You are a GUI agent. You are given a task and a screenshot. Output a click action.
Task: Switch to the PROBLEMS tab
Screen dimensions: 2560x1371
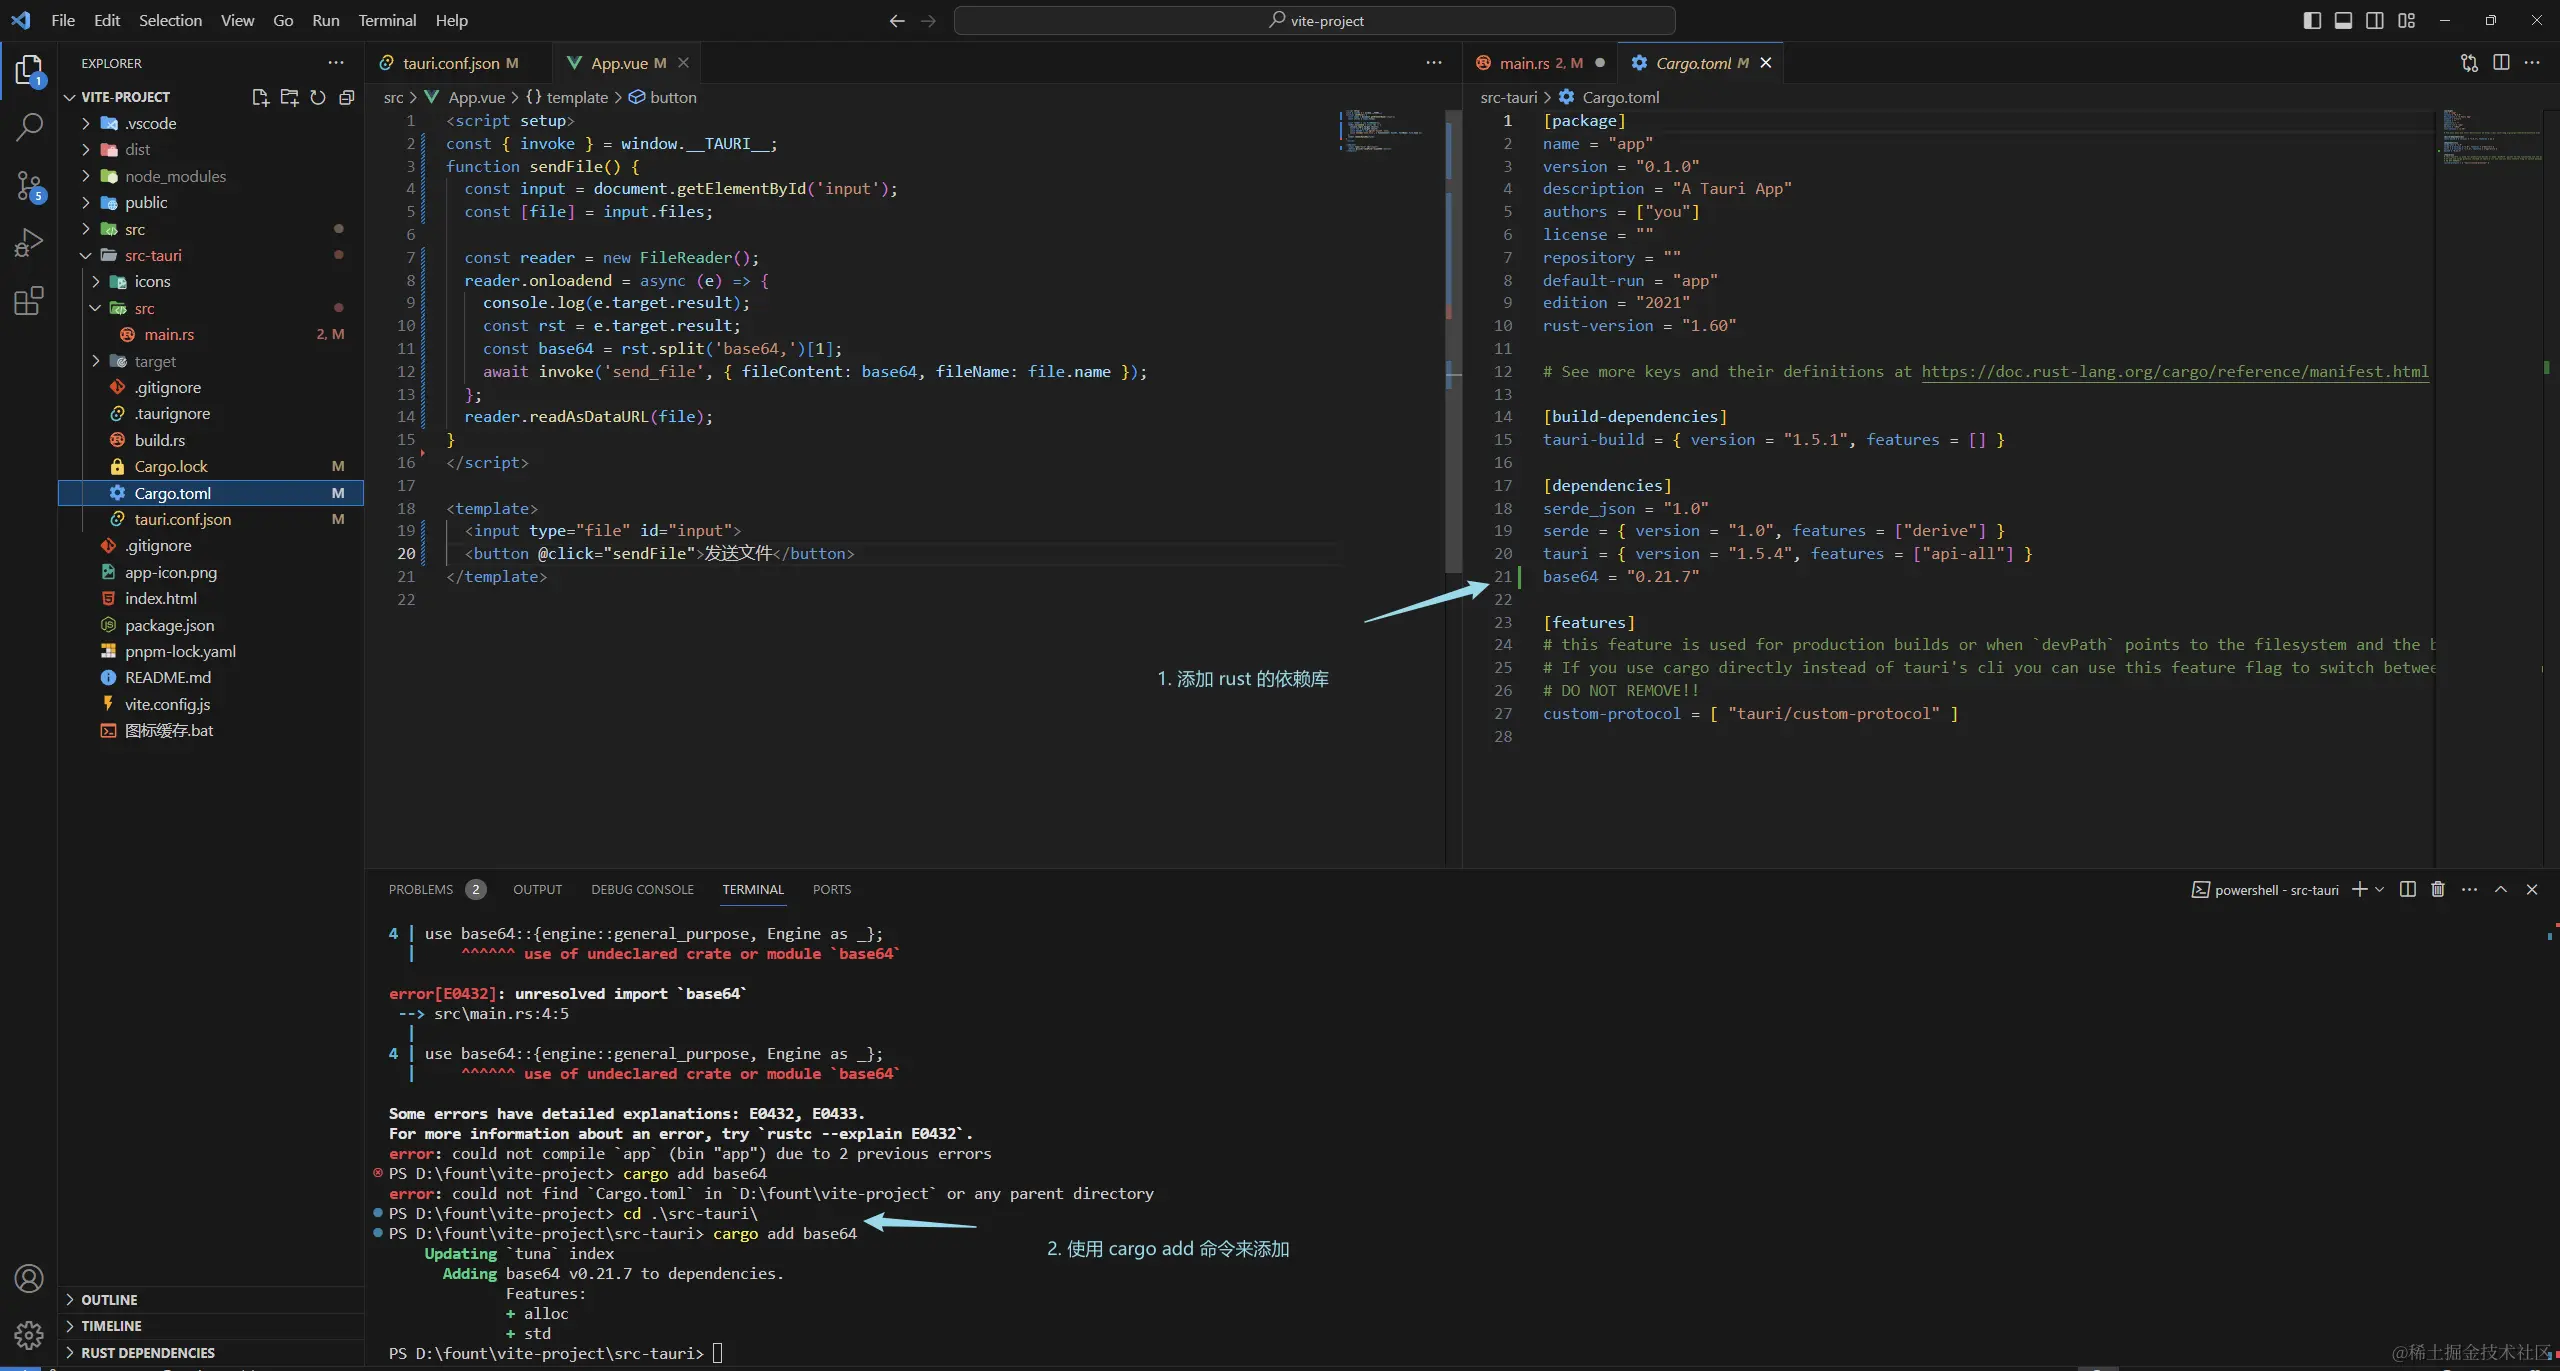420,889
